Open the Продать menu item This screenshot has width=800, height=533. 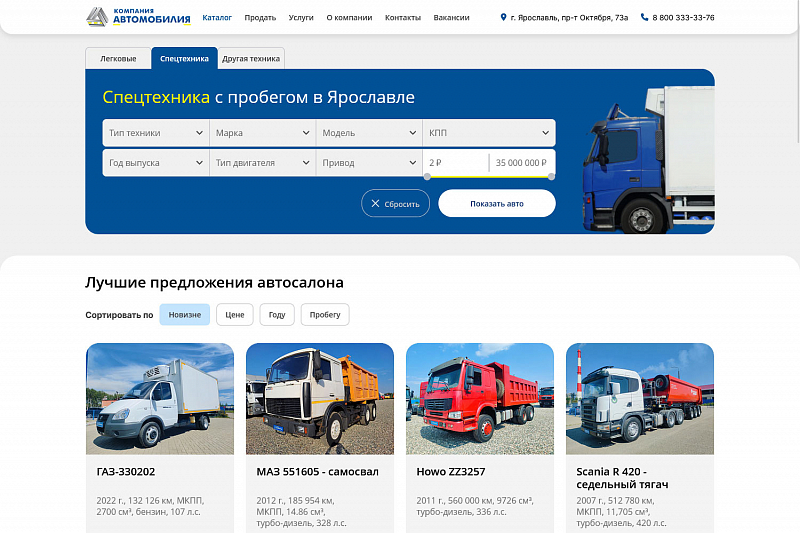[260, 17]
